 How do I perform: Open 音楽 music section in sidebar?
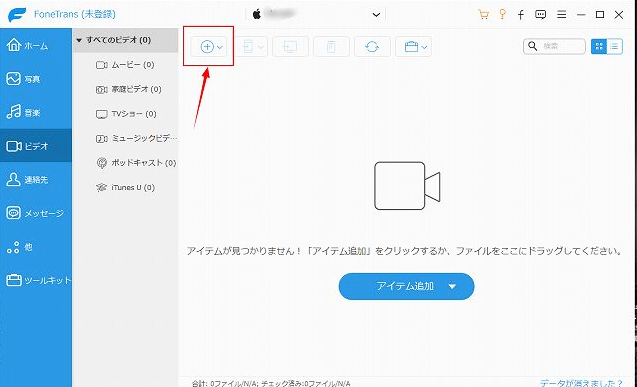(x=36, y=112)
